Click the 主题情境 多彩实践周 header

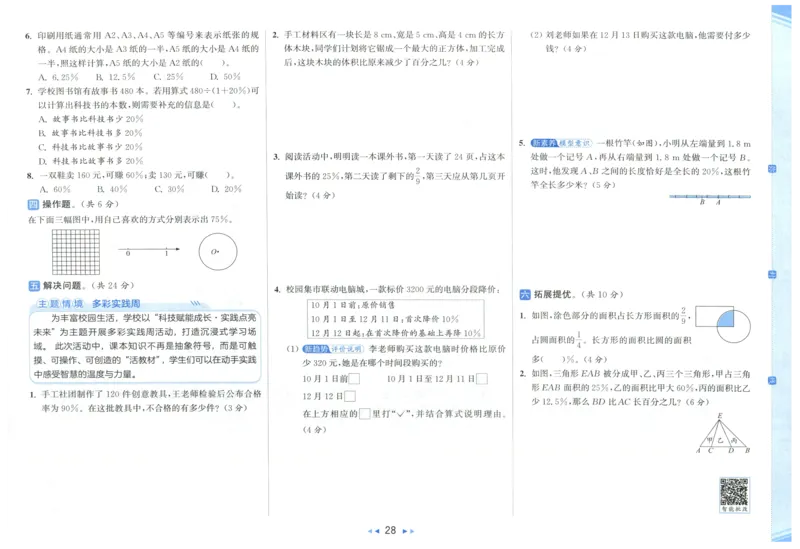tap(89, 304)
